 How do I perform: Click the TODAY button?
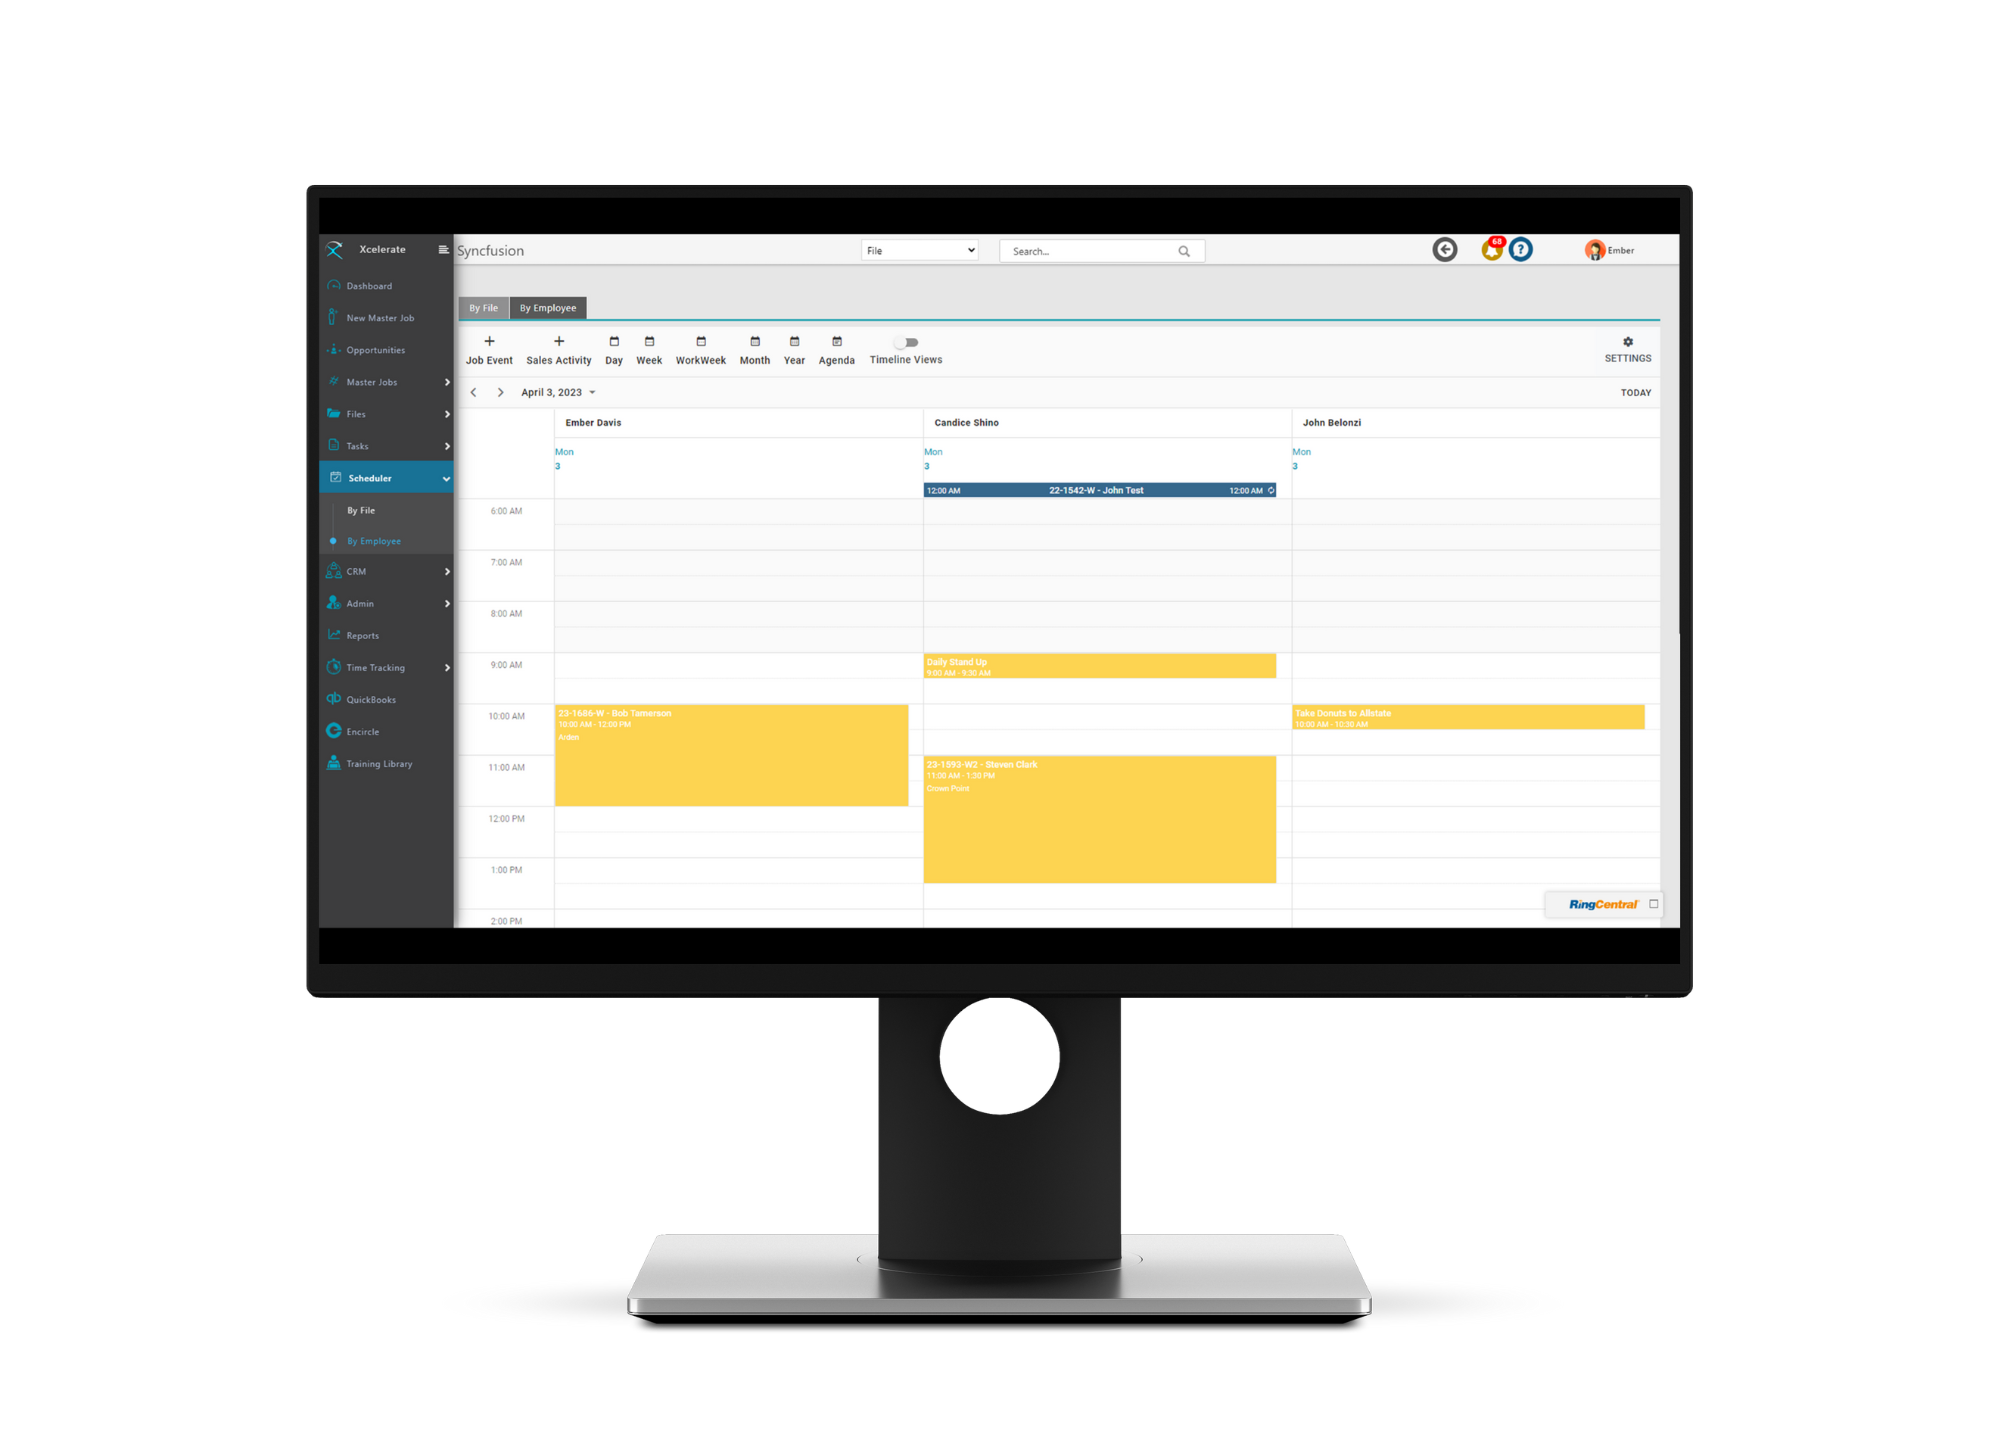1632,391
